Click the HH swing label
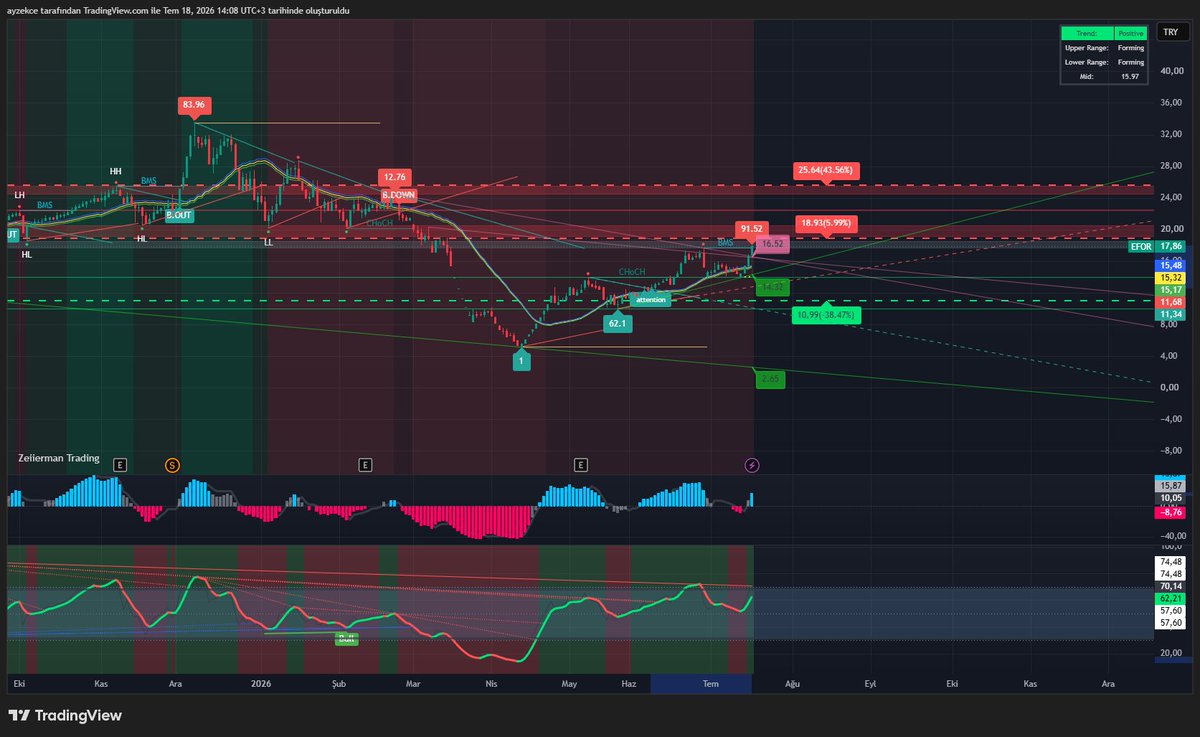 (x=116, y=172)
